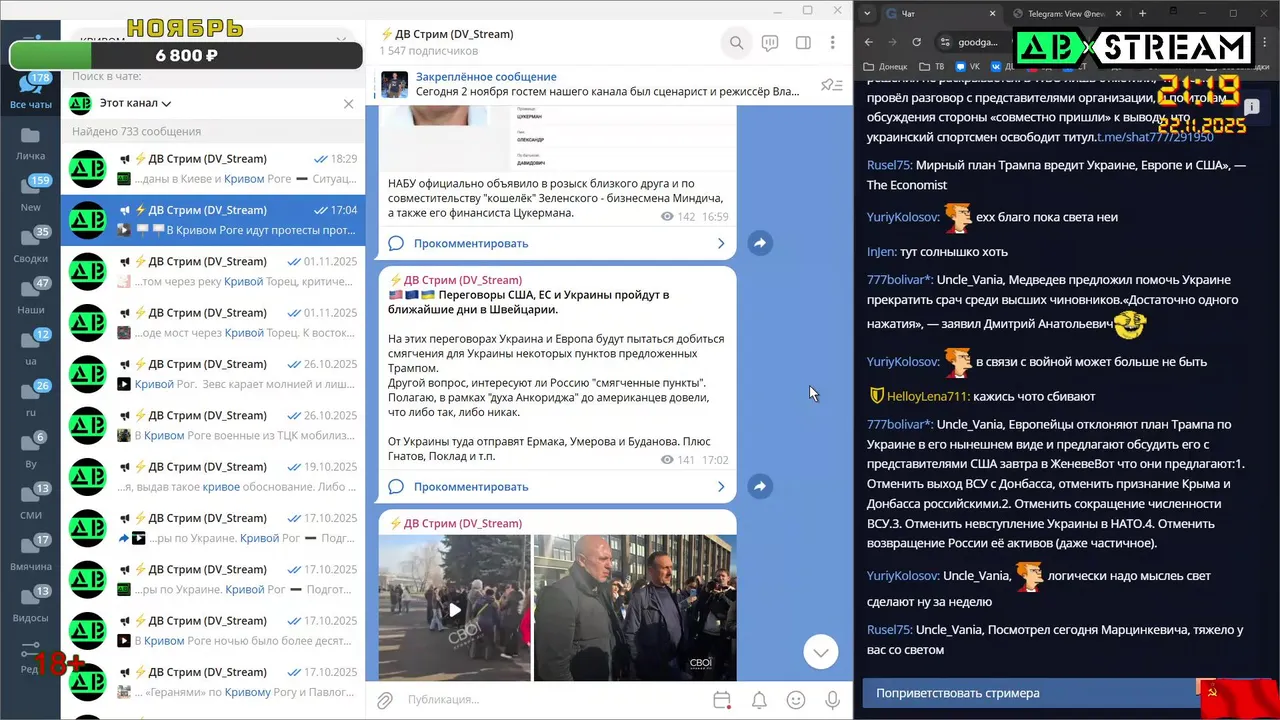Open the By folder

click(30, 451)
